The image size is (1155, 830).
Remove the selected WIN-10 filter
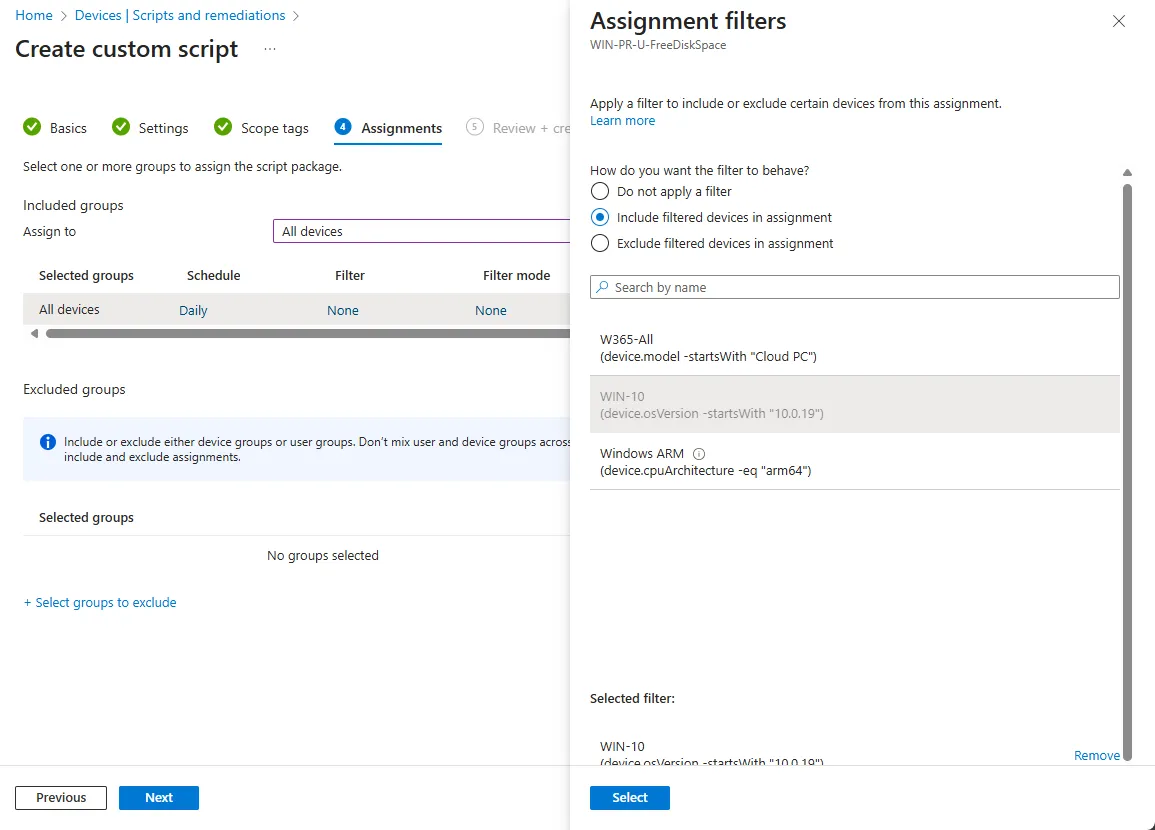1096,756
